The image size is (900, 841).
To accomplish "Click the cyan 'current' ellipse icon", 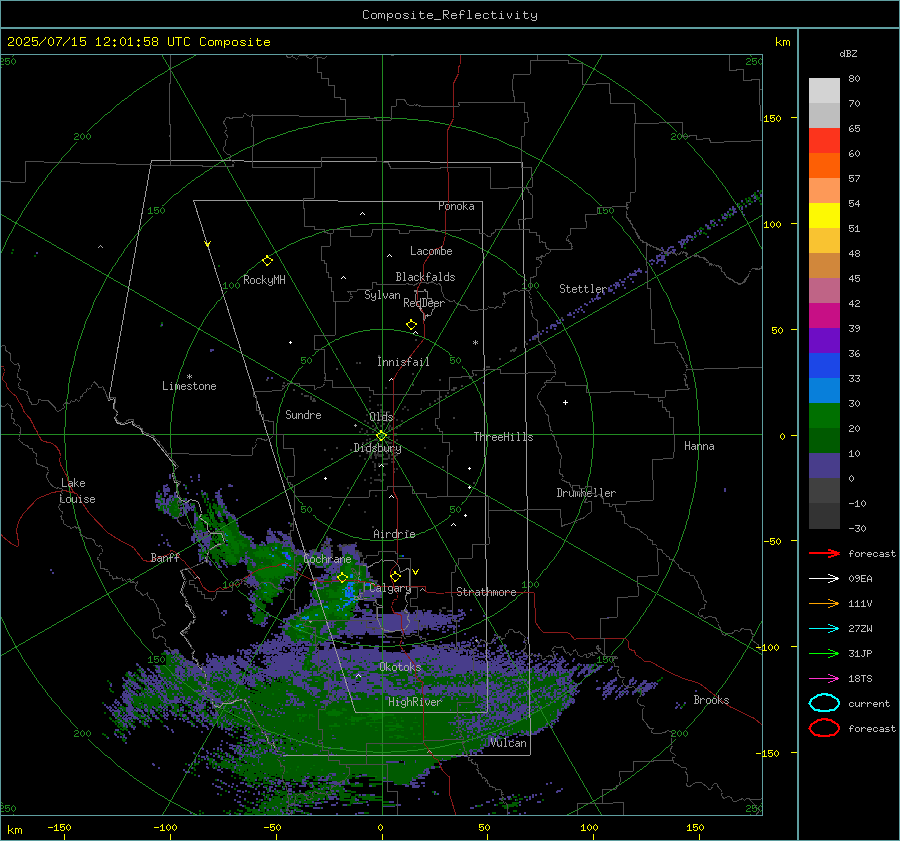I will point(824,703).
